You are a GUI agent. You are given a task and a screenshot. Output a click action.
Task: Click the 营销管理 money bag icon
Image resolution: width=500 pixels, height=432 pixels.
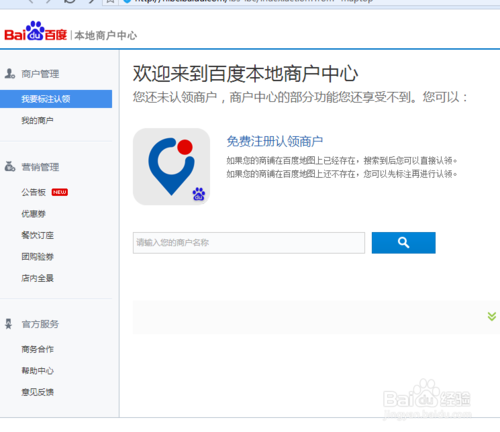click(10, 166)
